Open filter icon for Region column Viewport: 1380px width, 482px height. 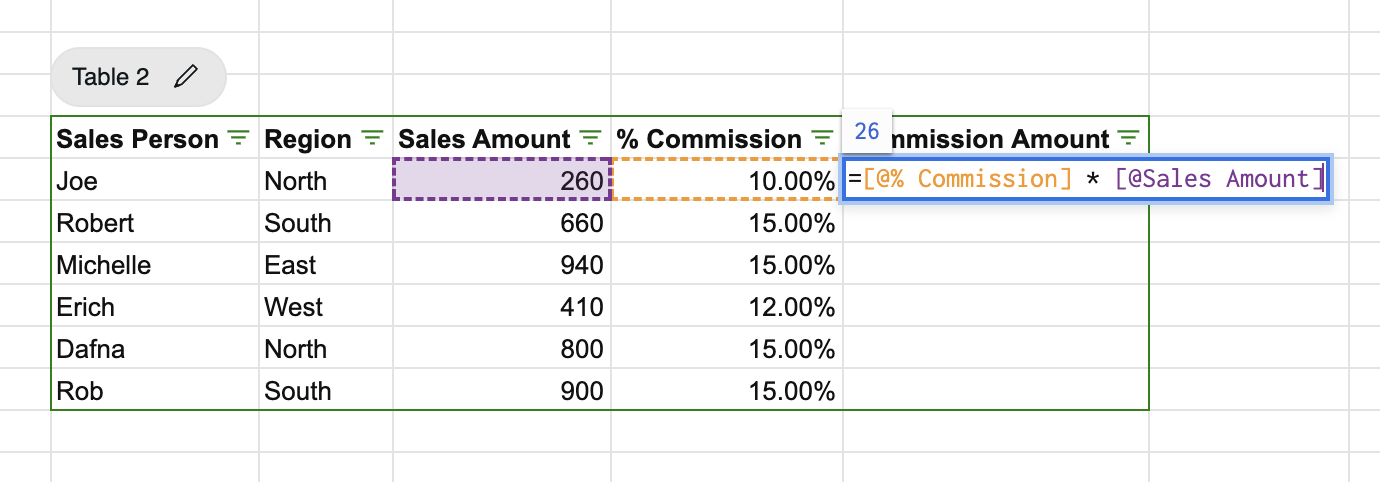click(x=371, y=138)
